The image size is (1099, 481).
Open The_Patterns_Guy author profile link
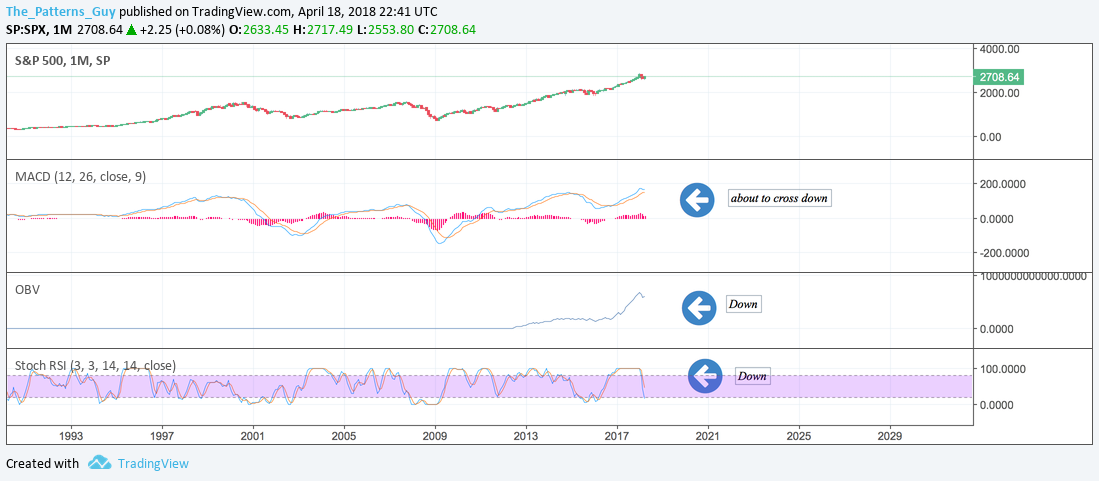61,12
